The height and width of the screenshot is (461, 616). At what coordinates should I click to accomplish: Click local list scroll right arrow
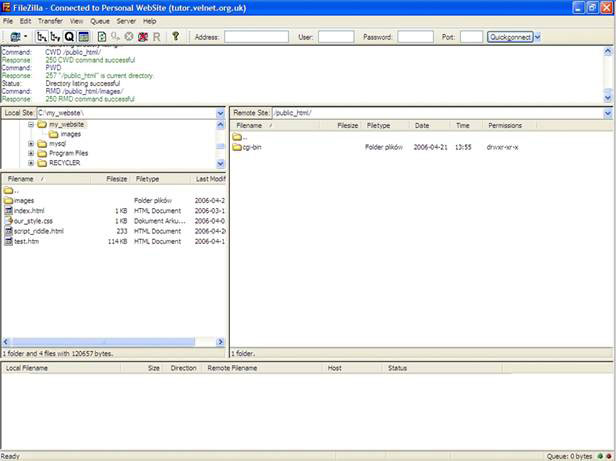220,342
